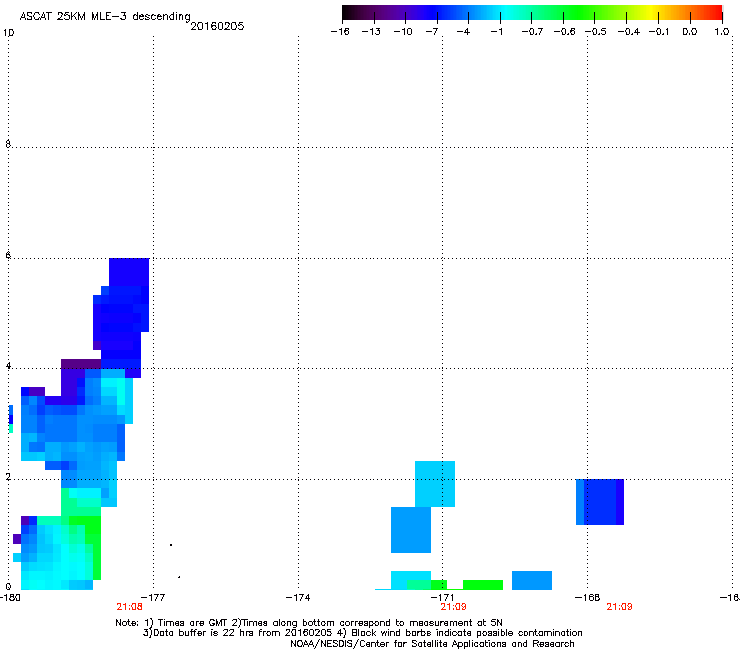
Task: Click the 'Times are GMT' note line
Action: pyautogui.click(x=309, y=623)
